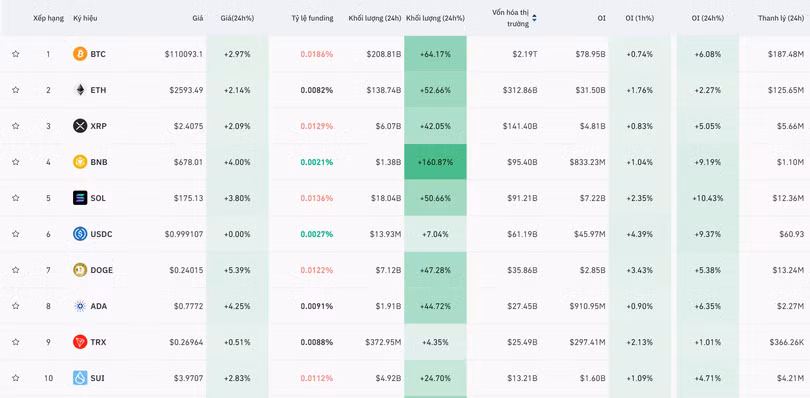Toggle the DOGE favorite star

coord(15,270)
